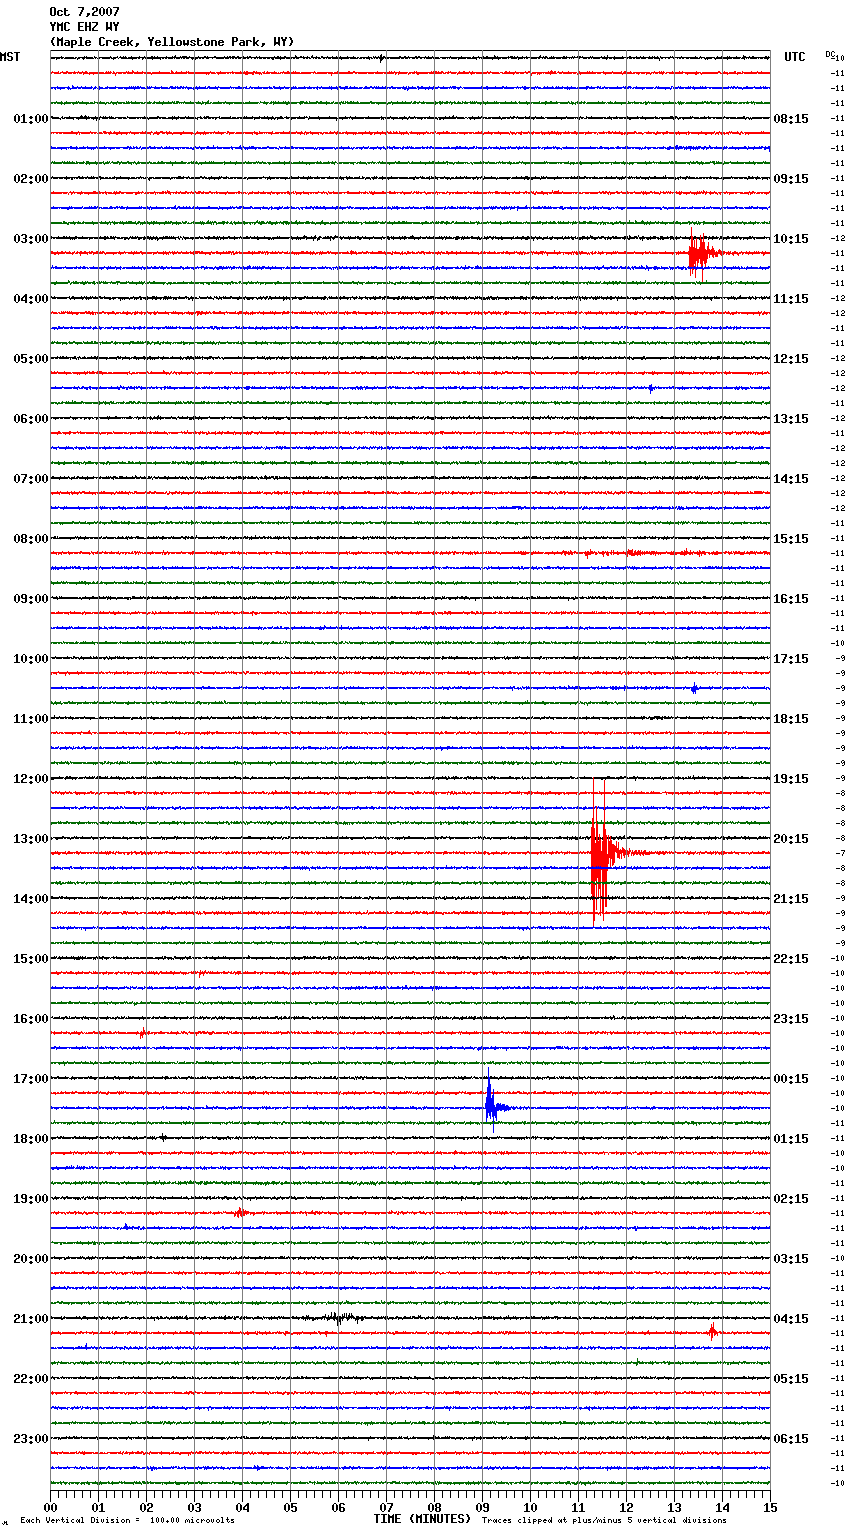This screenshot has width=850, height=1534.
Task: Click the small black blip on the 18:00 trace
Action: pyautogui.click(x=162, y=1138)
